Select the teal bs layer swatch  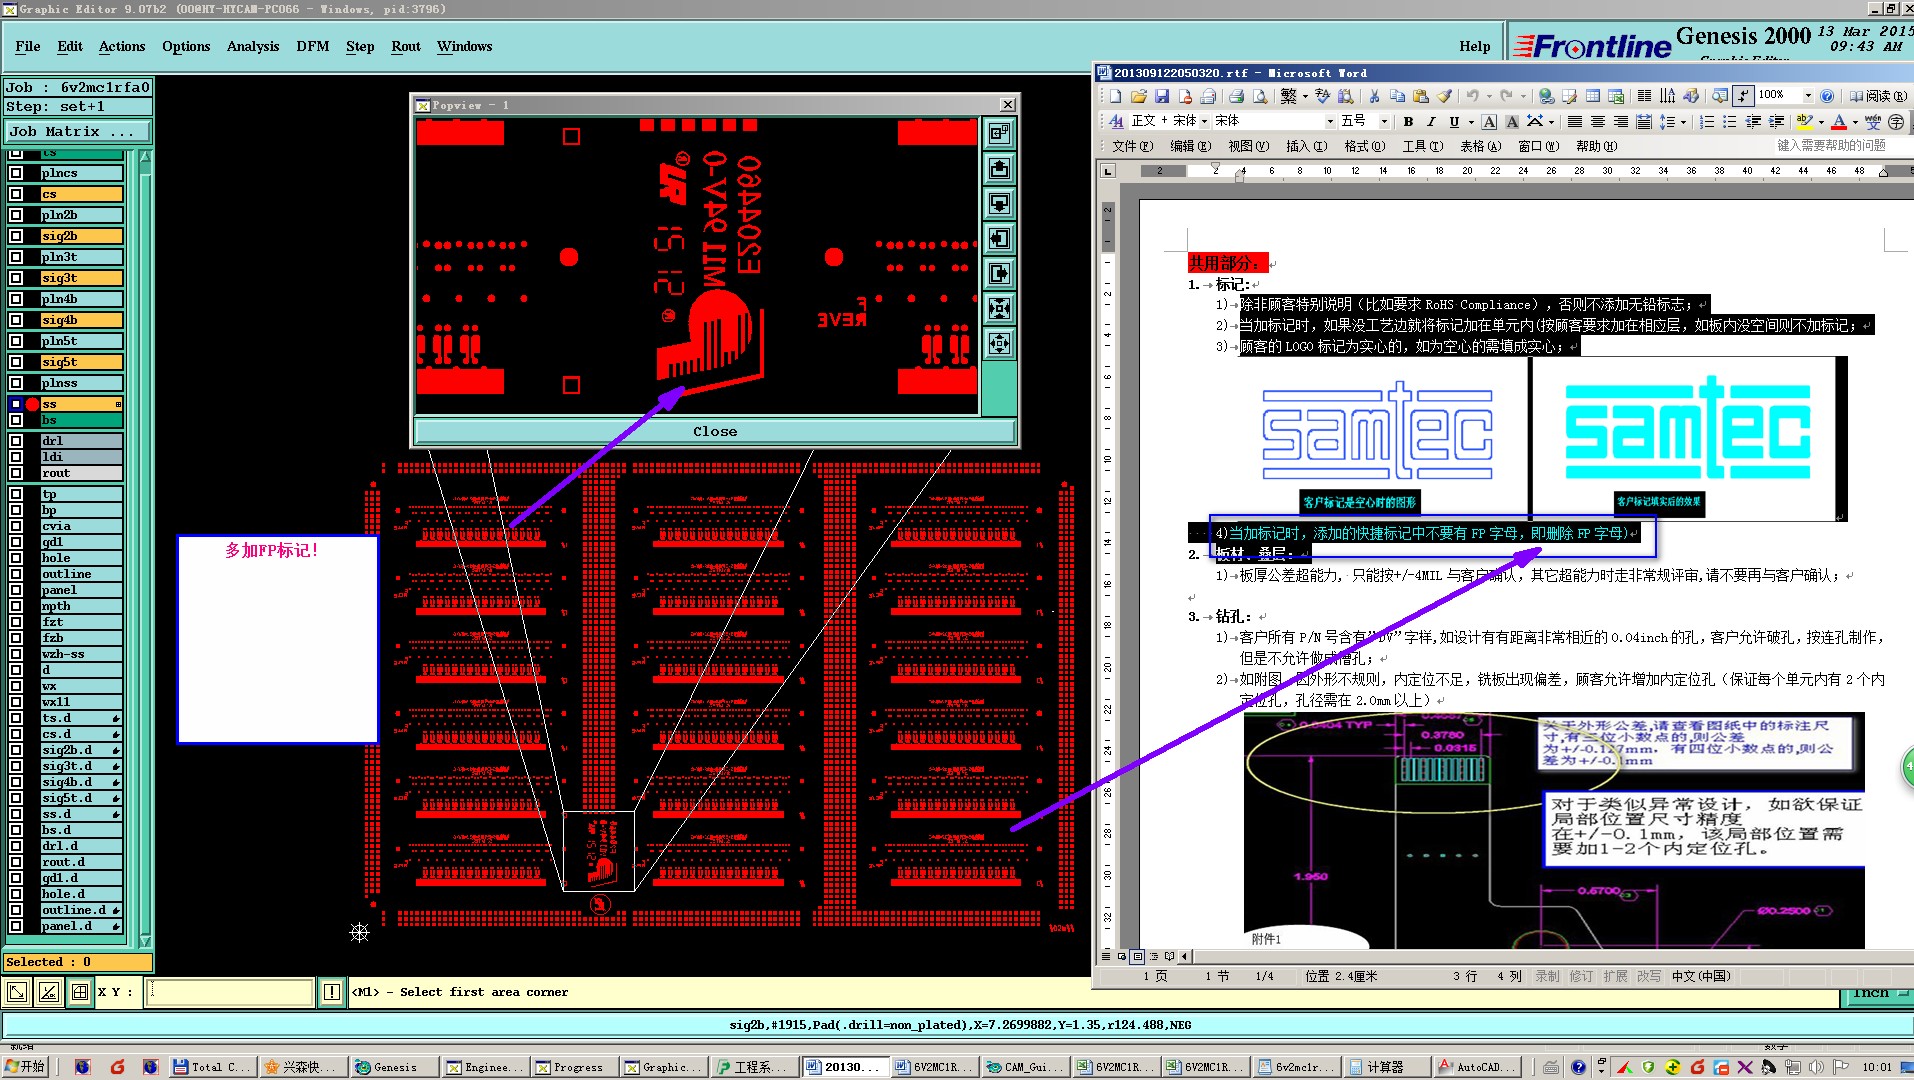81,420
